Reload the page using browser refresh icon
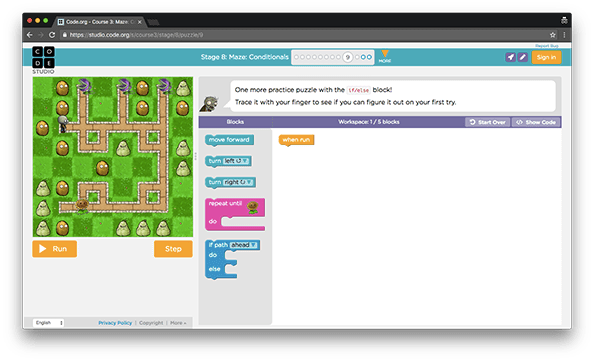The height and width of the screenshot is (361, 594). [x=52, y=35]
